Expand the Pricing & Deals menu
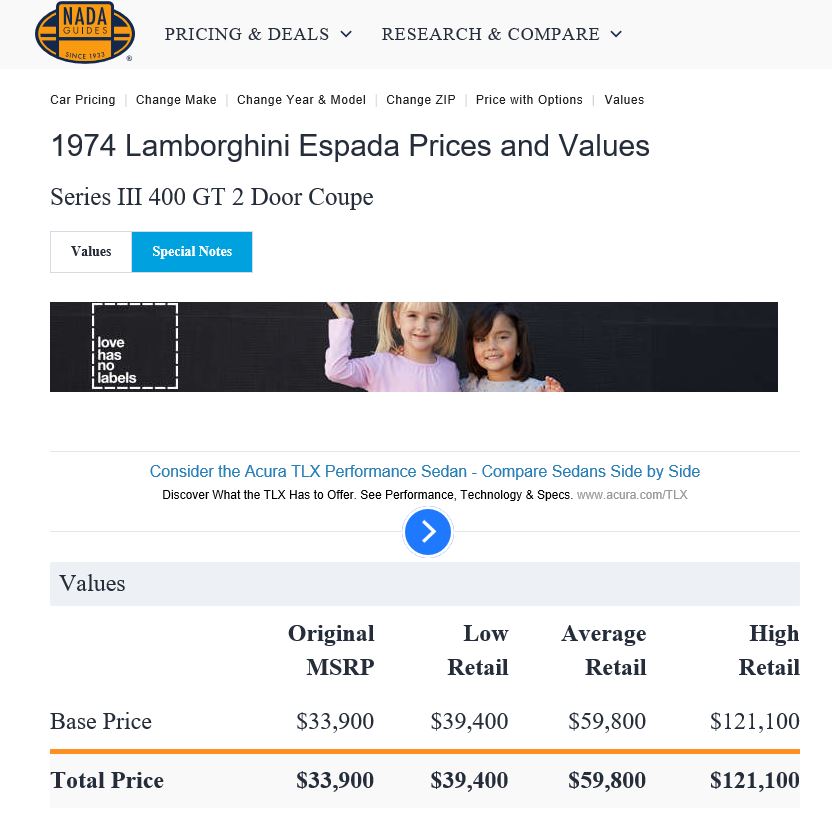This screenshot has height=820, width=832. [258, 34]
